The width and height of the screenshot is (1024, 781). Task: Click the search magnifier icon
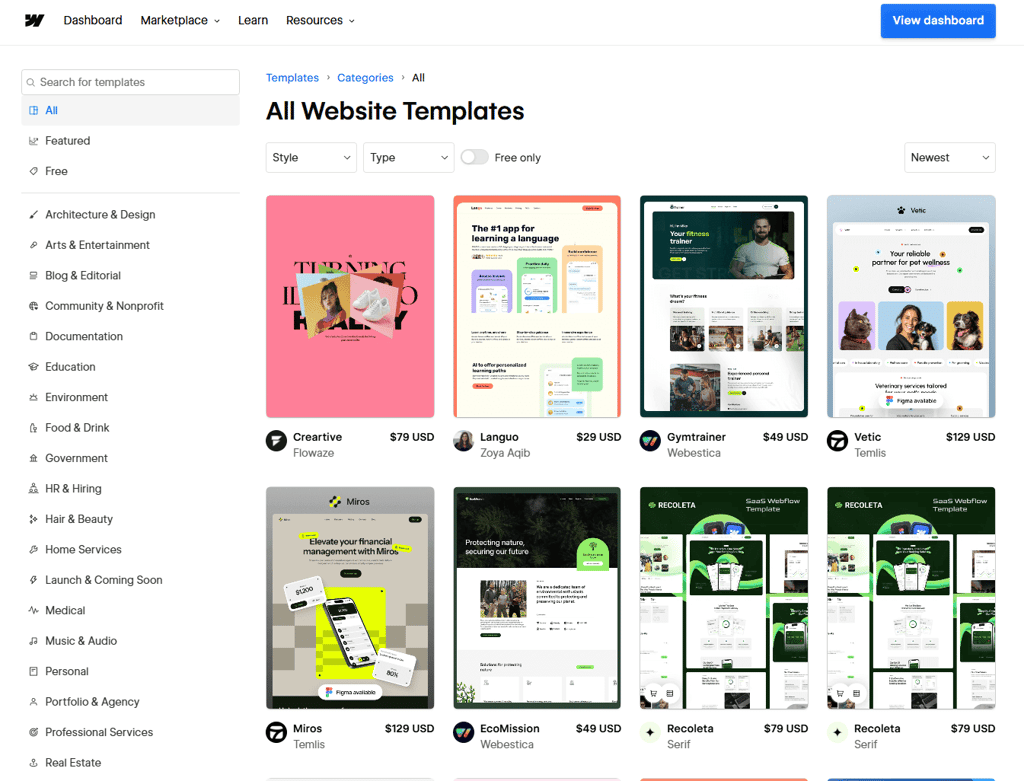pos(31,82)
